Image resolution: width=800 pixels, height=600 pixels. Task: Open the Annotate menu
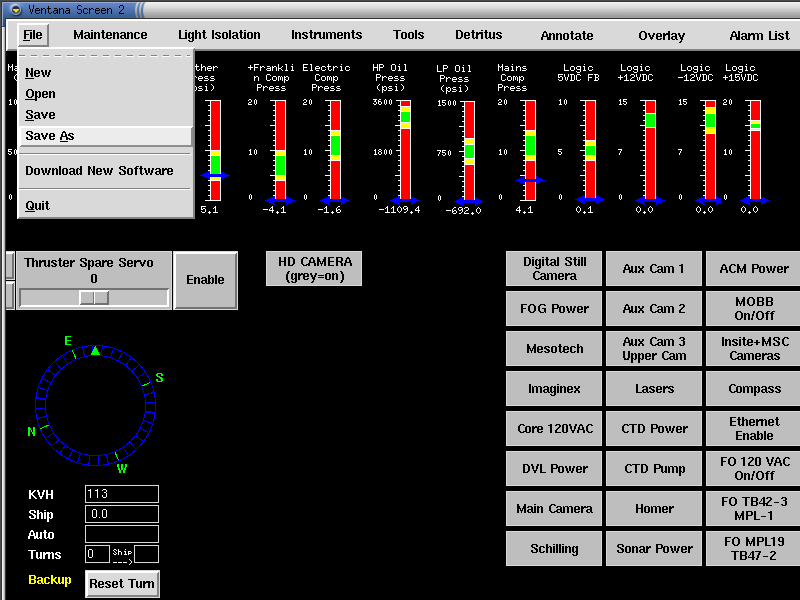pos(567,36)
